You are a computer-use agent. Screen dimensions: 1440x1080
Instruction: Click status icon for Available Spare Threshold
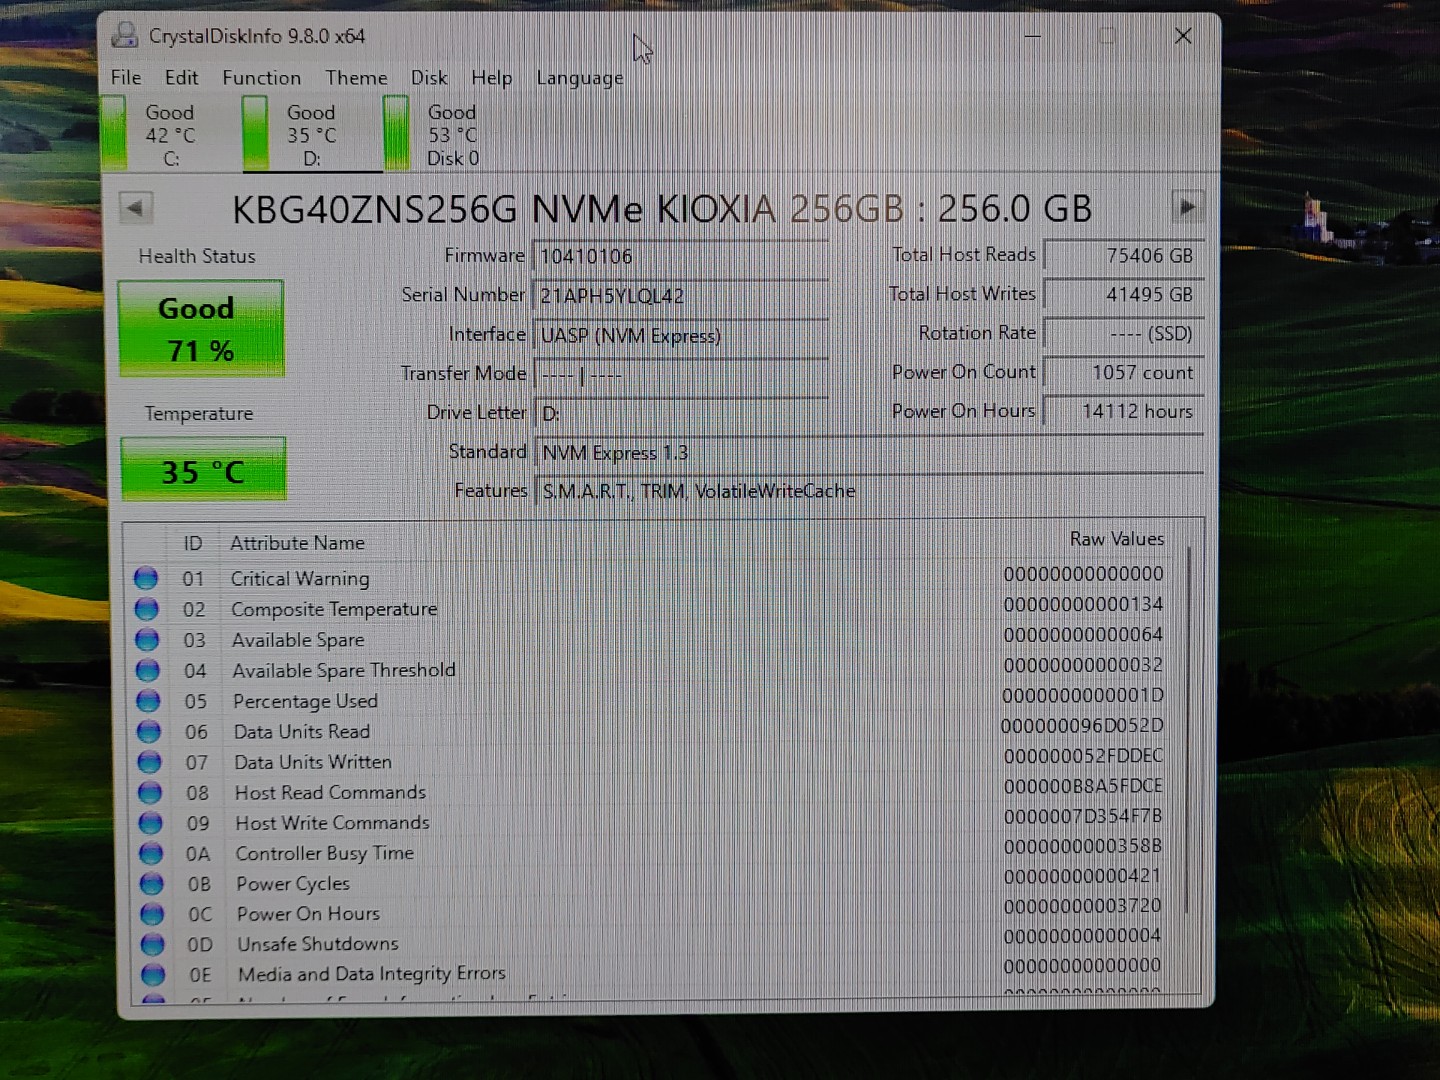click(x=148, y=670)
